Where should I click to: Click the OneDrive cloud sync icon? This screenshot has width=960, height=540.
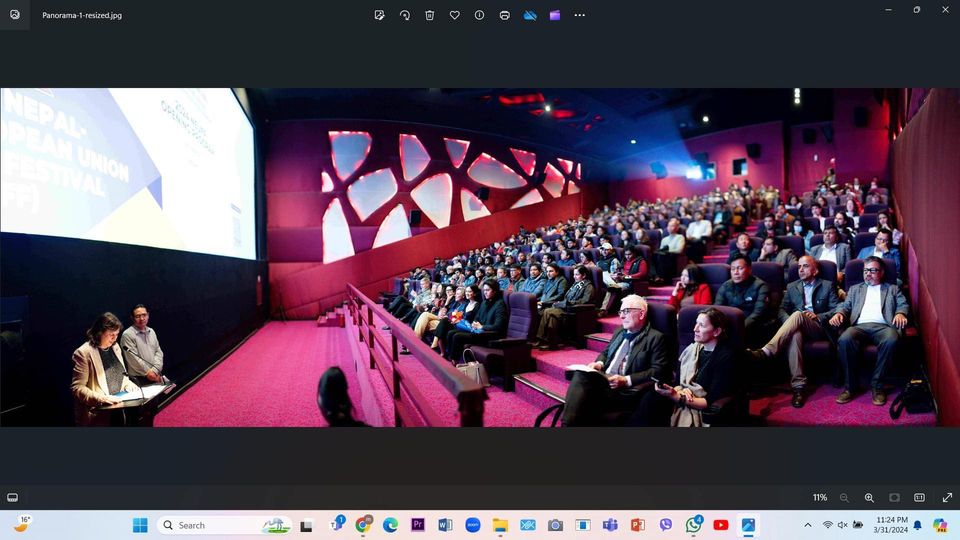pos(530,15)
